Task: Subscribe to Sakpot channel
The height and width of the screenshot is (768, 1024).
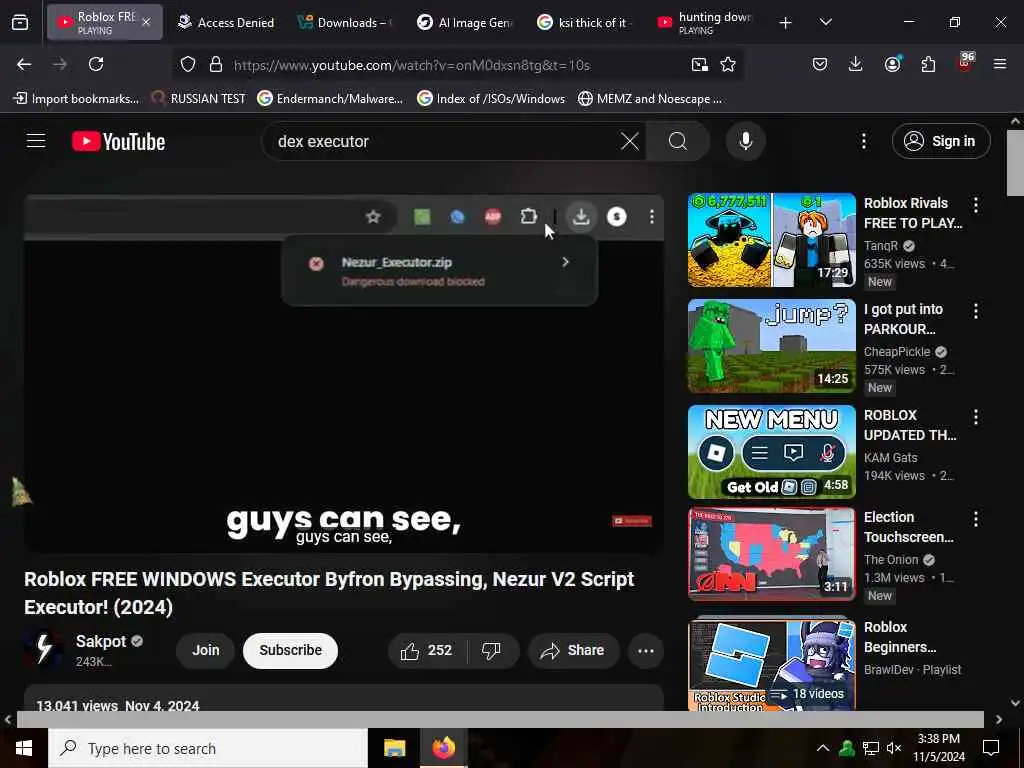Action: pos(290,650)
